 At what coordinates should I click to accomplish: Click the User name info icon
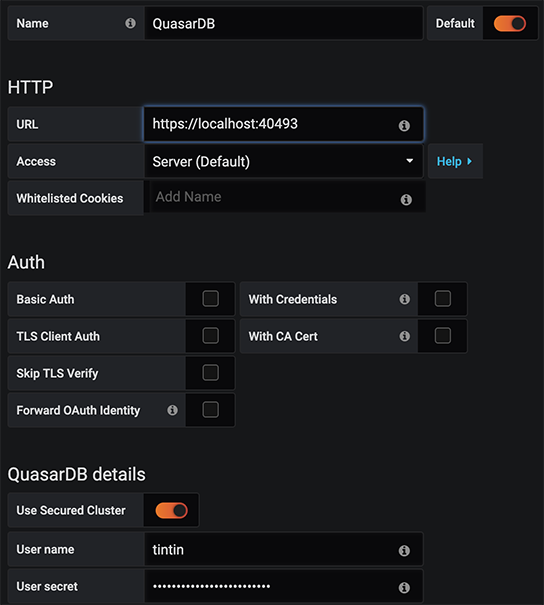(x=404, y=551)
